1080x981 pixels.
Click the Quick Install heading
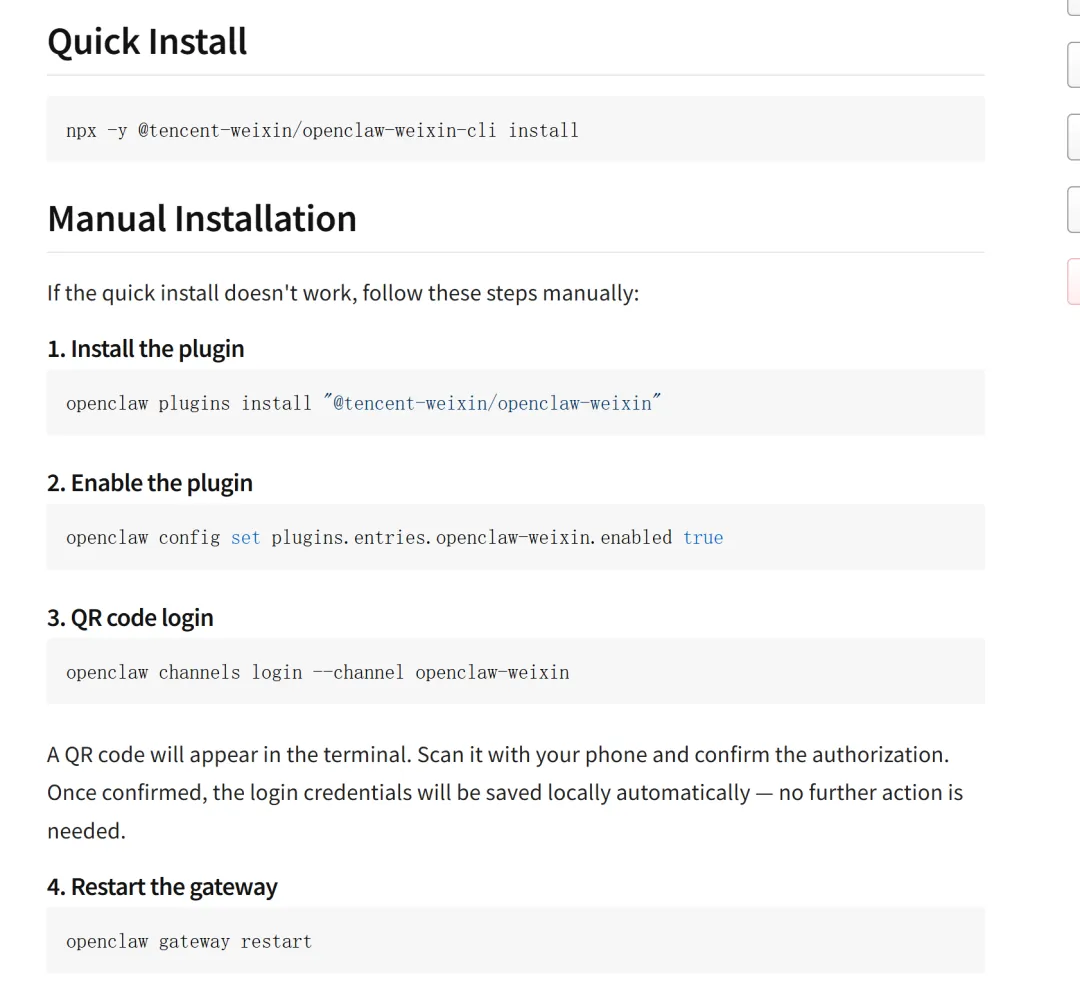(147, 42)
